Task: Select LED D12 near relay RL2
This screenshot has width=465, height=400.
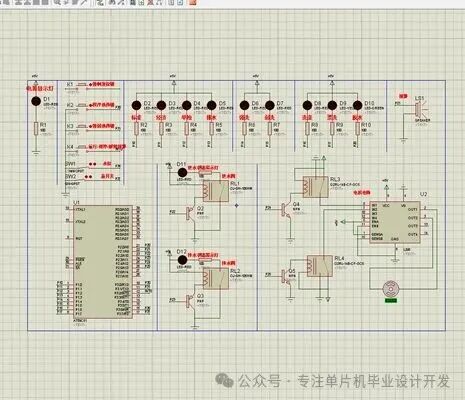Action: 182,260
